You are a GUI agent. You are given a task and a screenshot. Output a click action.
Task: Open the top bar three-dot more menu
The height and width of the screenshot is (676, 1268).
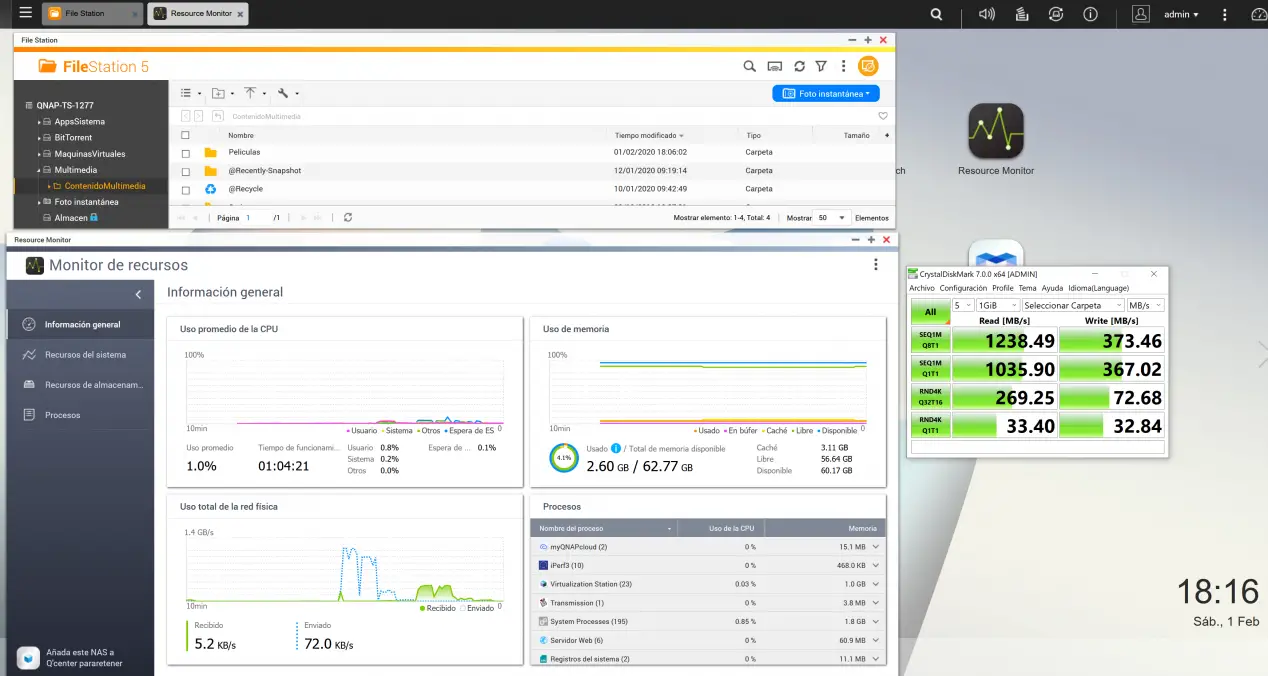[x=1223, y=14]
